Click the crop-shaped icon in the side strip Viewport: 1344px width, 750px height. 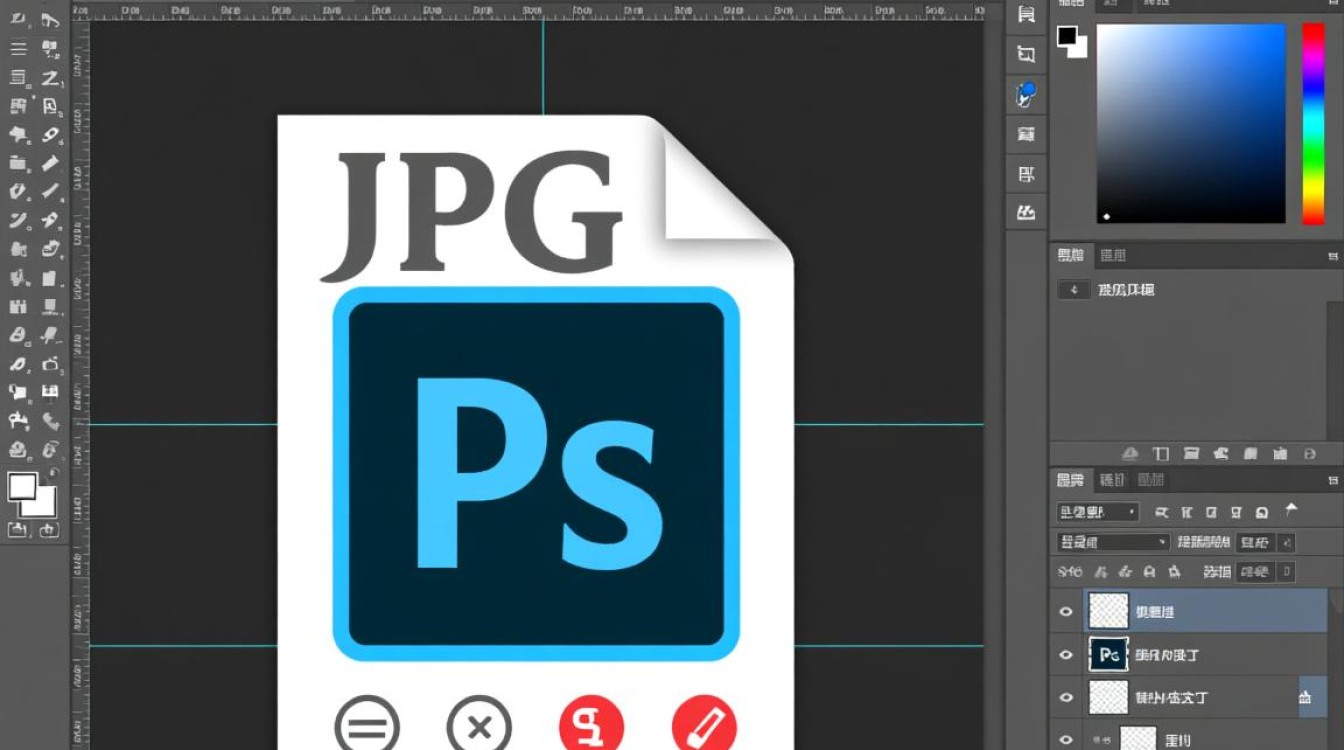pyautogui.click(x=1025, y=54)
